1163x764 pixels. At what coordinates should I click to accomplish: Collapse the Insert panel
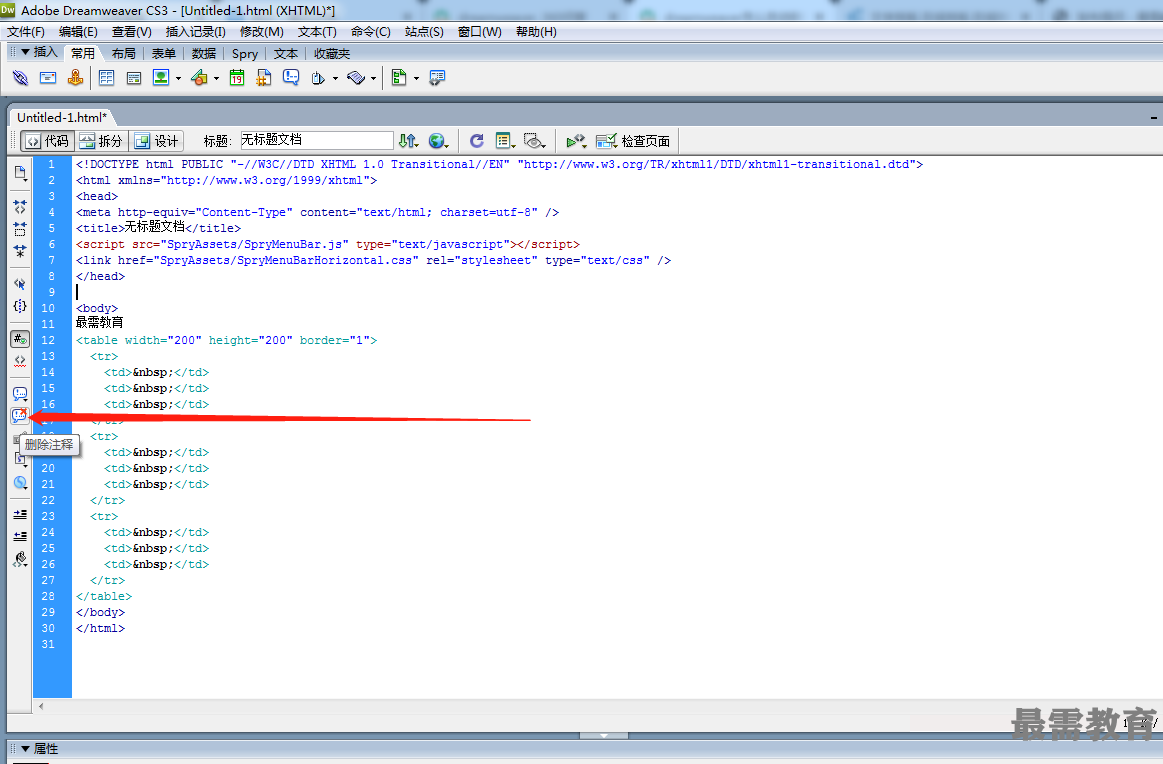25,52
